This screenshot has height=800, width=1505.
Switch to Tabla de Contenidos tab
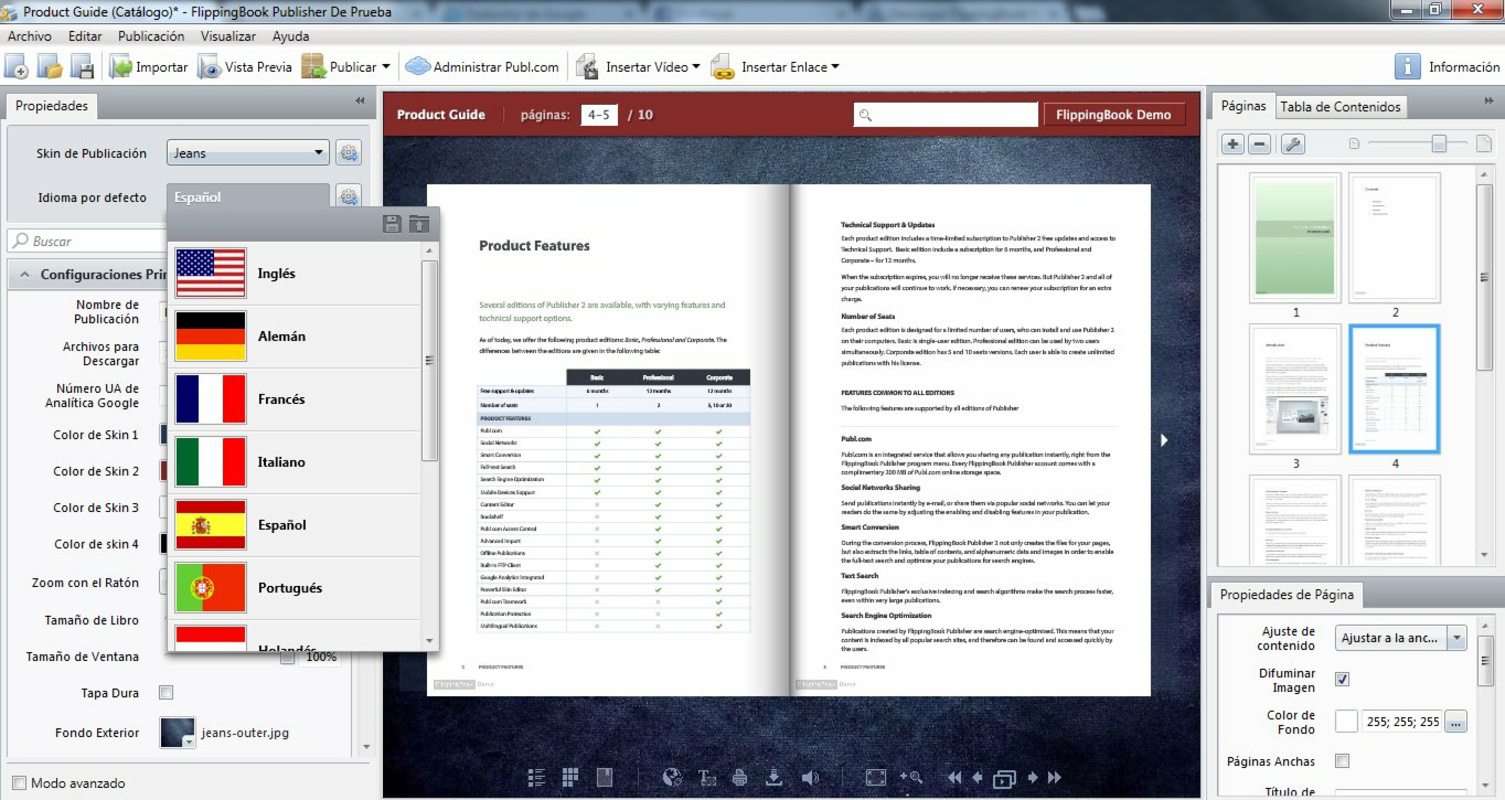click(1340, 107)
